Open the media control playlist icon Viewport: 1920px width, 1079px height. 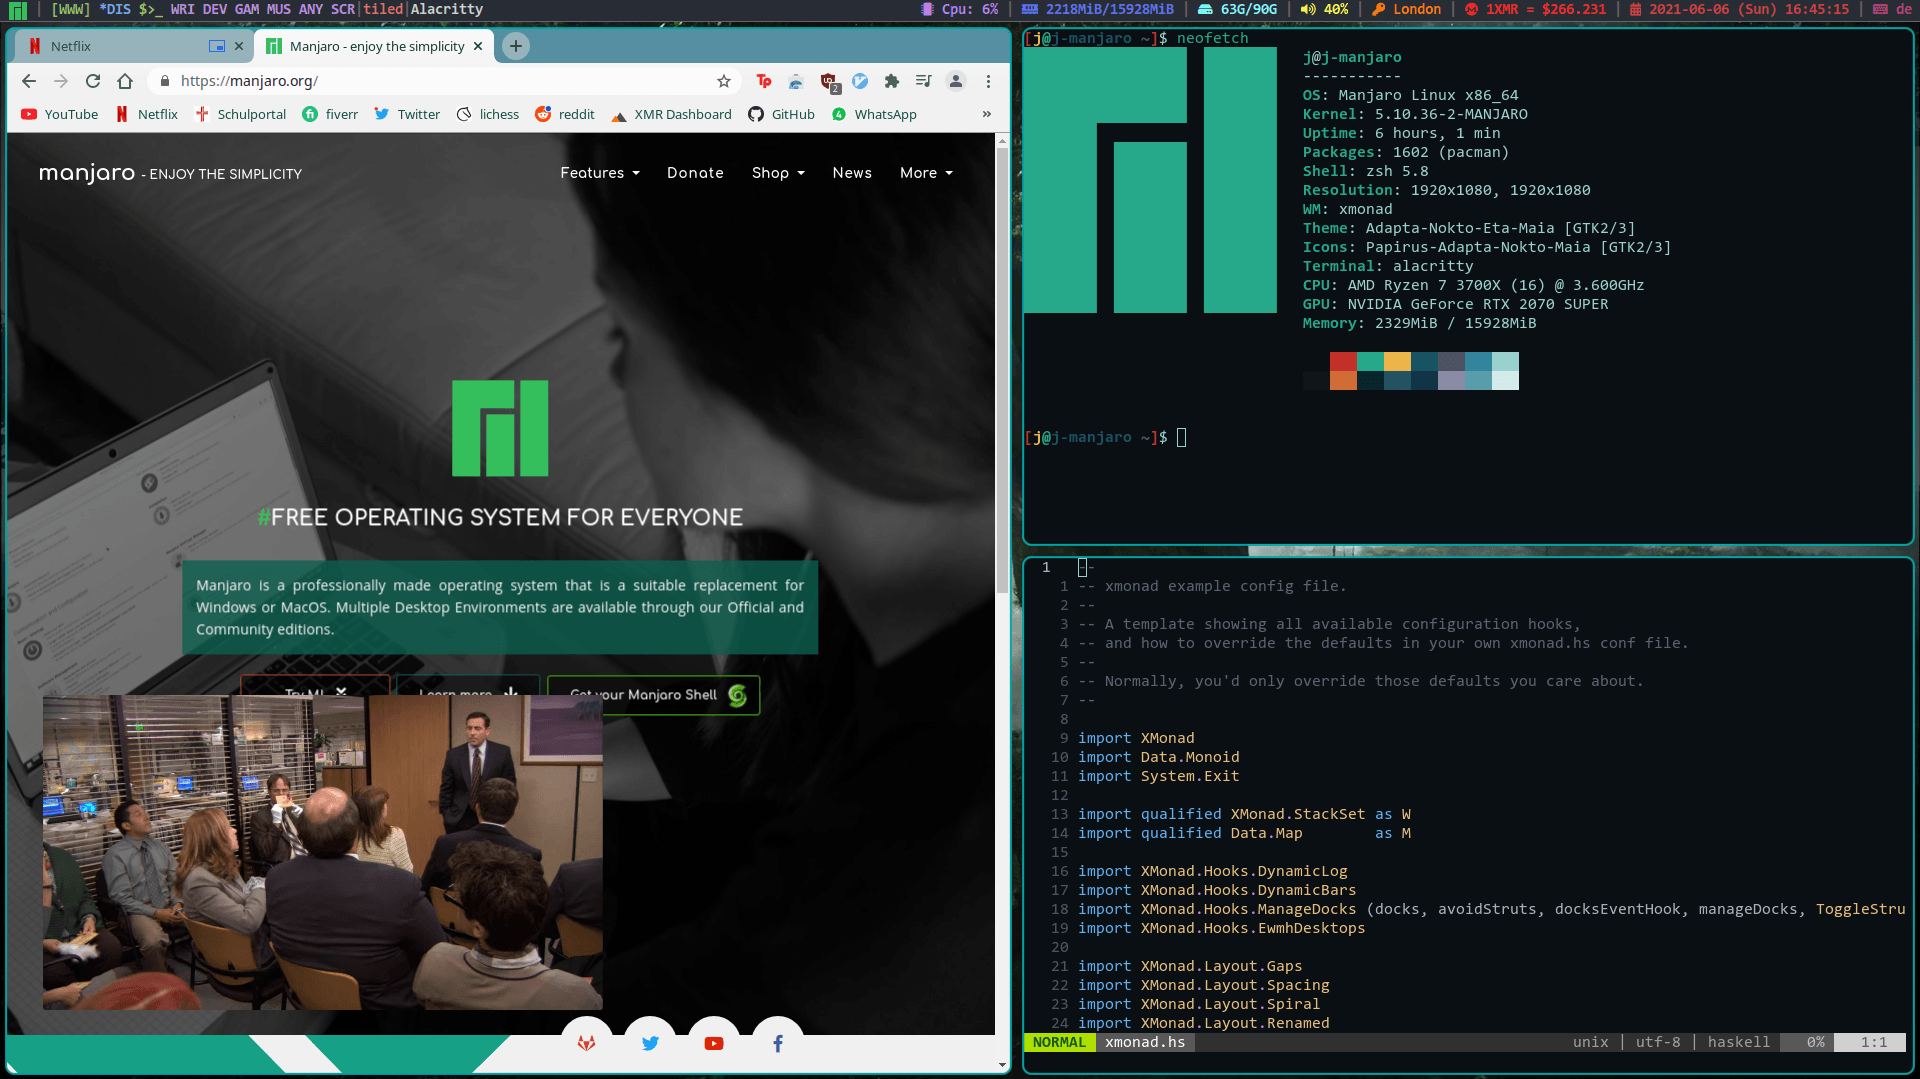pos(924,81)
